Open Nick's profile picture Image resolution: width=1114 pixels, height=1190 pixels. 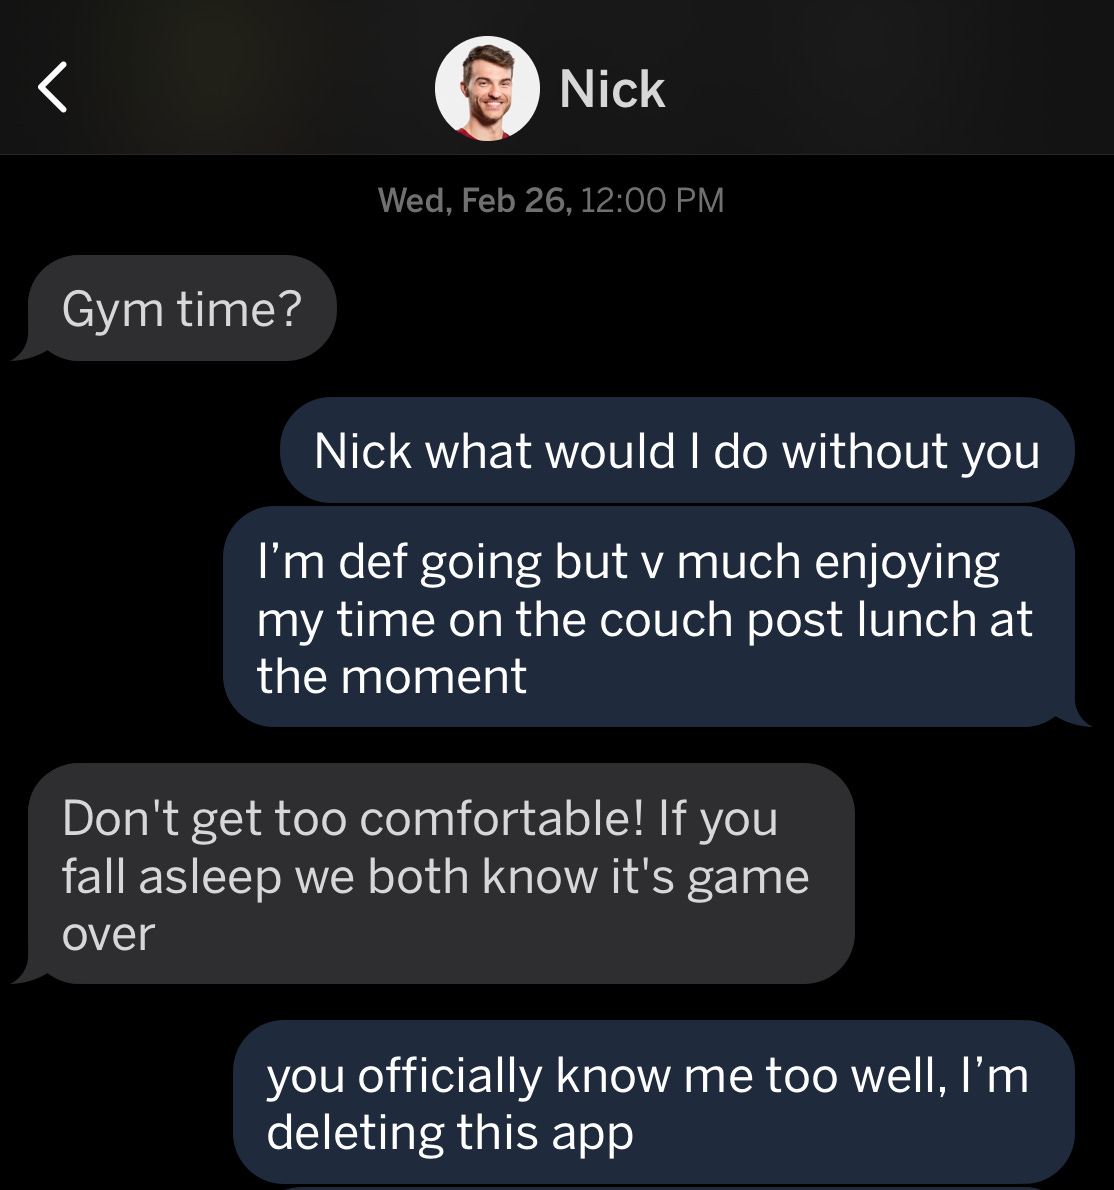(x=487, y=88)
